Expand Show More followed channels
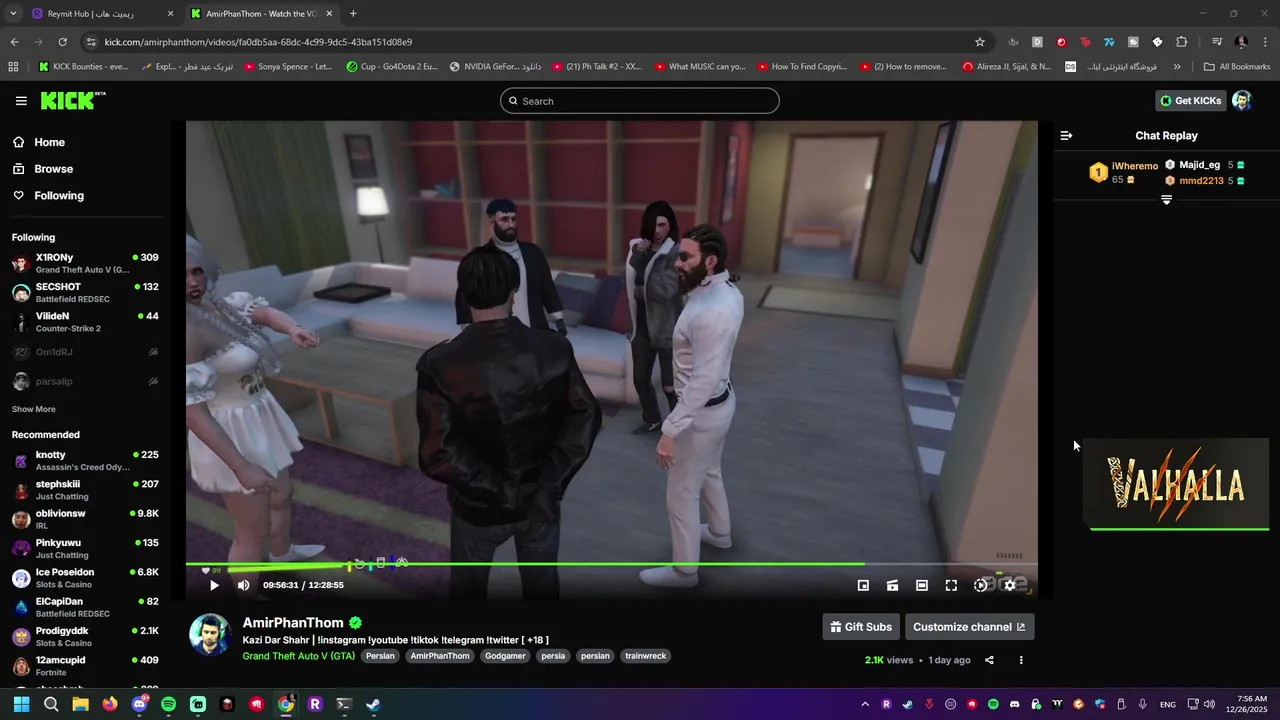Viewport: 1280px width, 720px height. coord(33,409)
